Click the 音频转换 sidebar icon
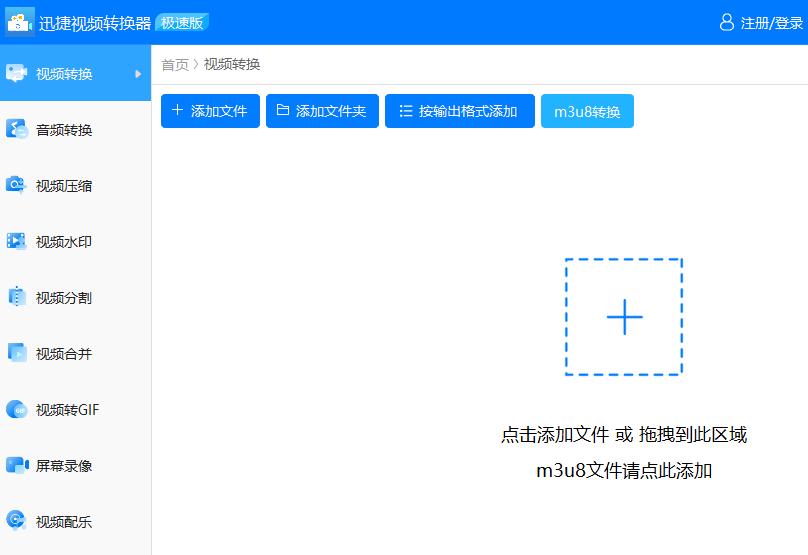The width and height of the screenshot is (808, 555). point(16,129)
